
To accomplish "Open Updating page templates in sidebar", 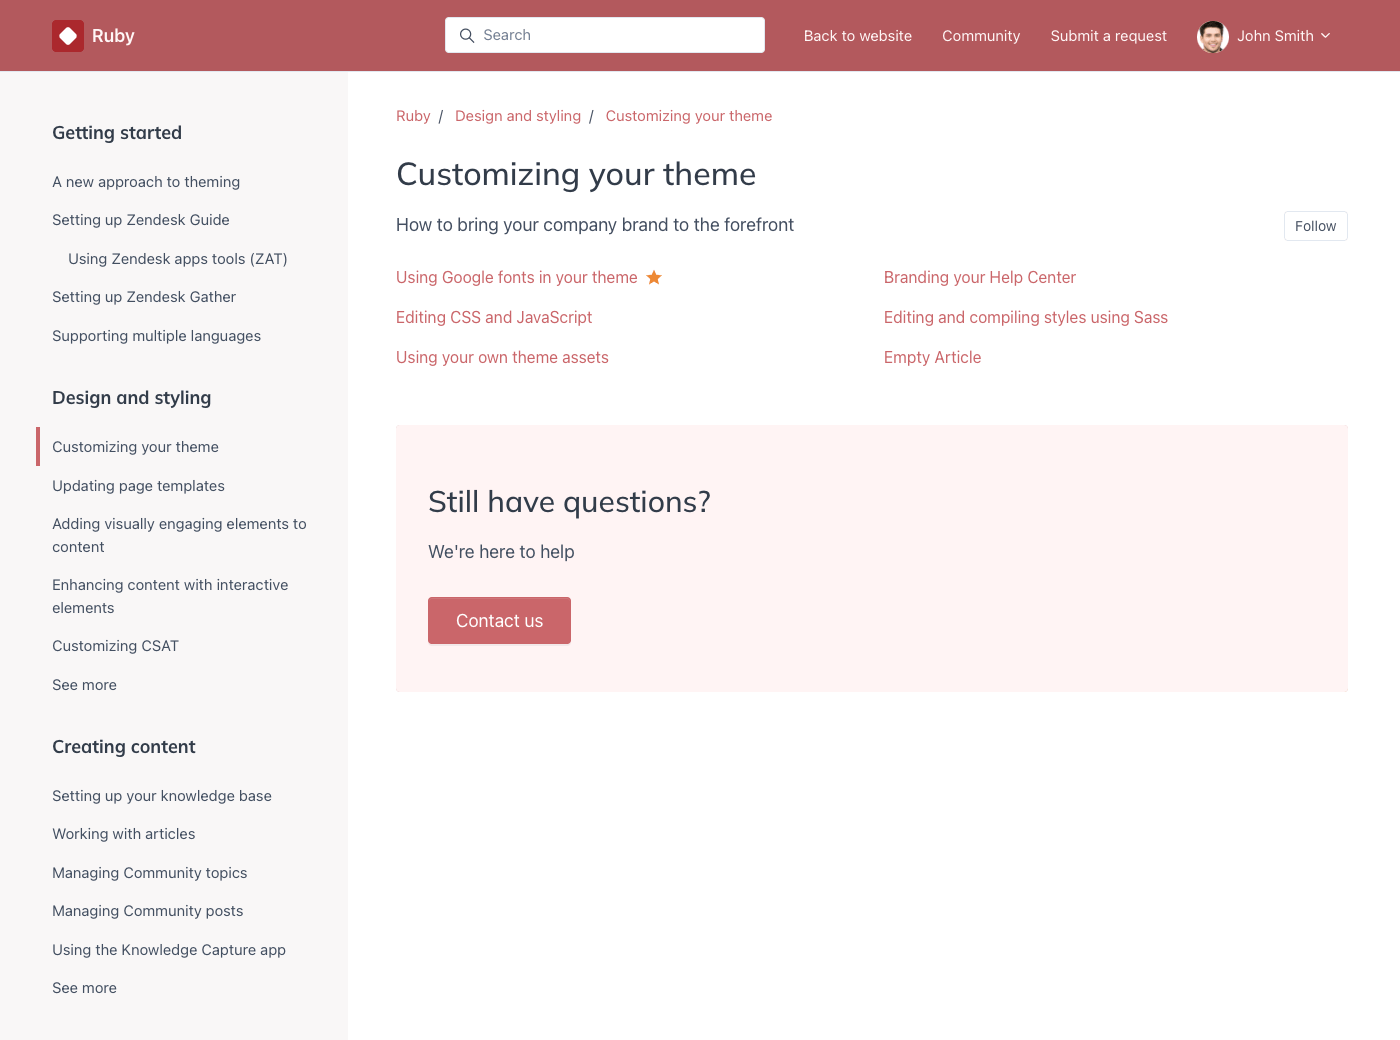I will (138, 486).
